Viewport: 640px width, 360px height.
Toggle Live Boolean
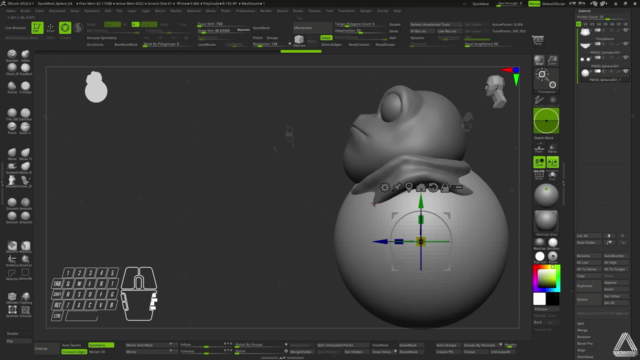(x=16, y=28)
